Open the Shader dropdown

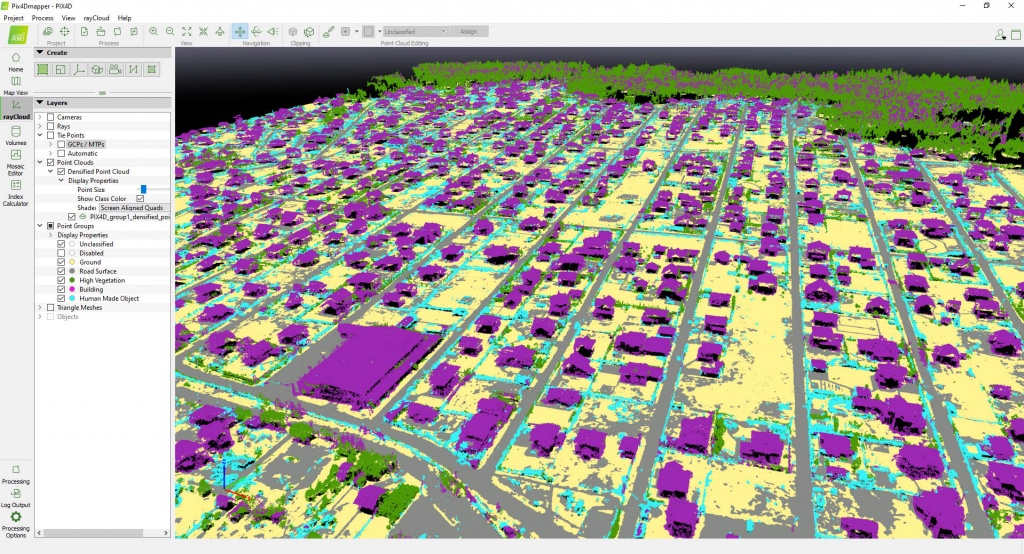pos(134,208)
